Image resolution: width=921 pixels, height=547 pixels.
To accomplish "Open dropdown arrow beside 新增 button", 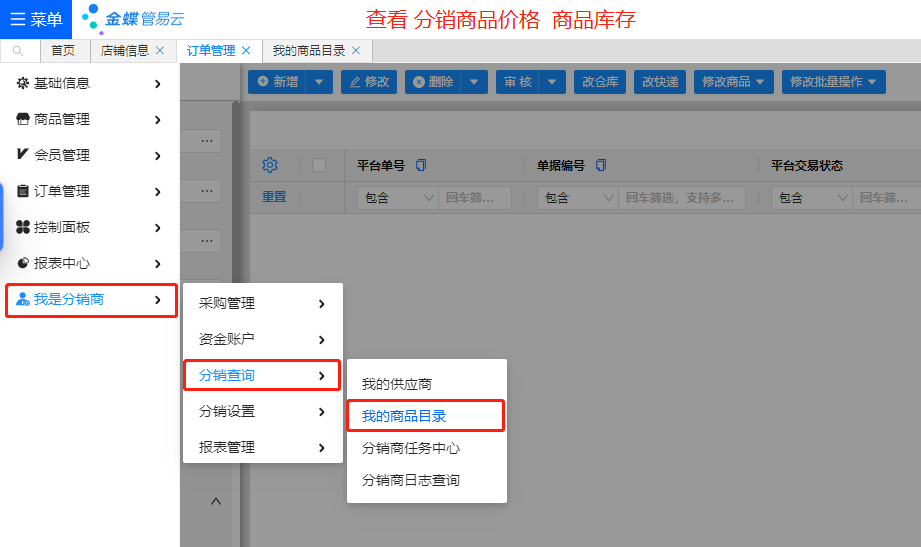I will point(319,82).
